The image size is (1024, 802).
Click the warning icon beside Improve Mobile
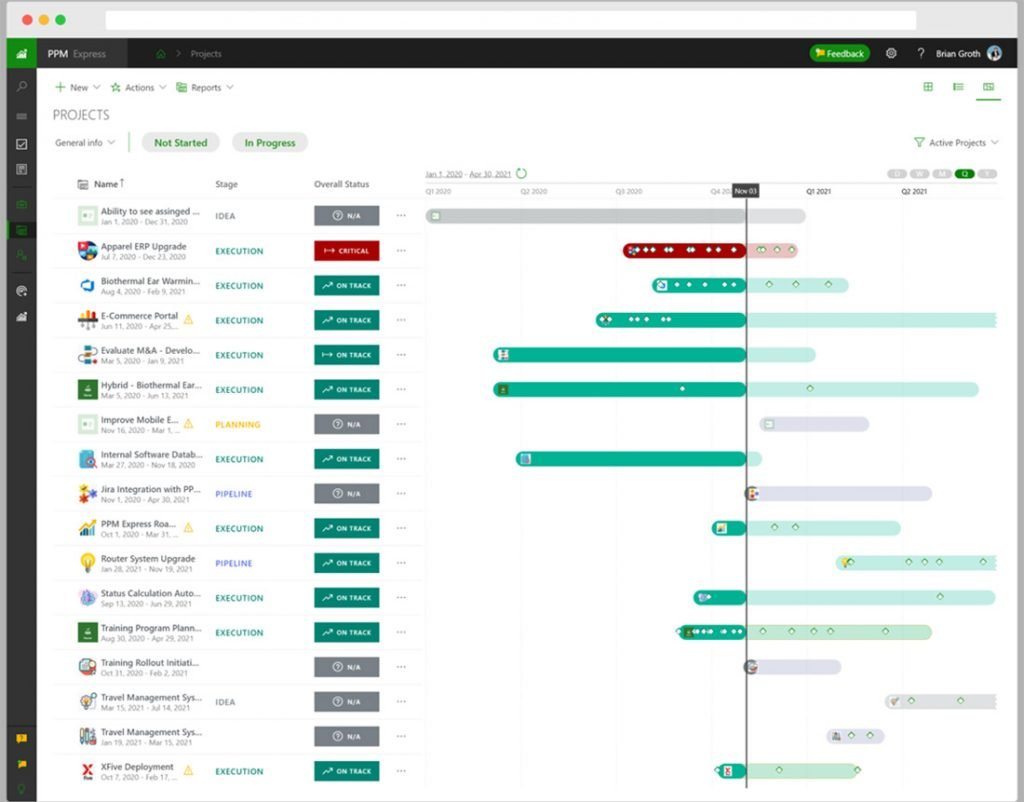189,423
